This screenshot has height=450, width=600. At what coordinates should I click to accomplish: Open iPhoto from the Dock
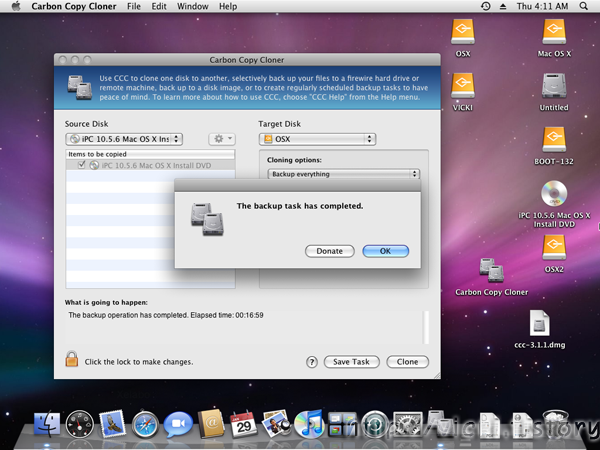[x=276, y=424]
